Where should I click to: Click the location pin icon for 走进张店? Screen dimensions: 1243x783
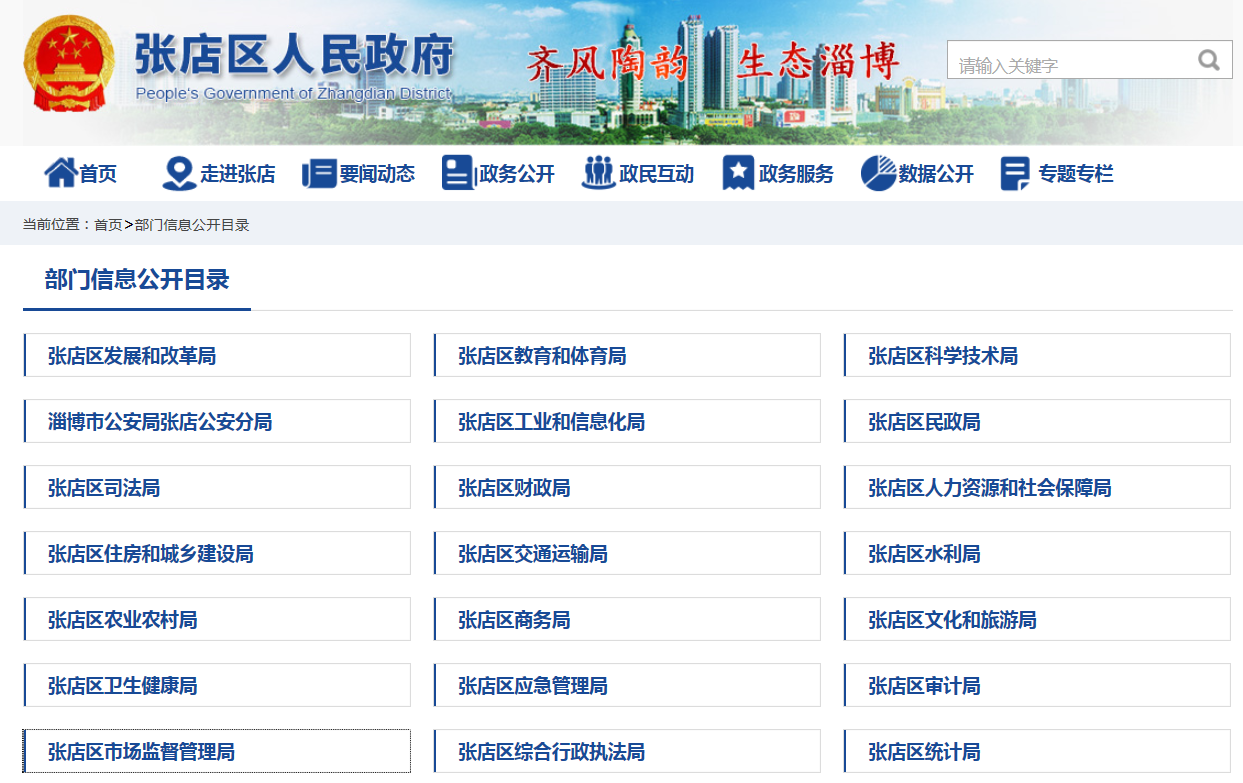pos(179,173)
